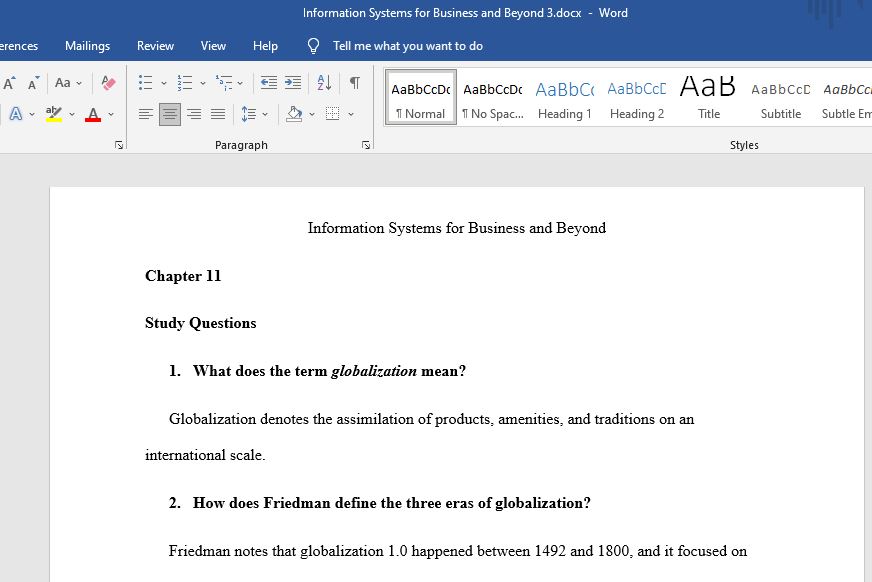Open the Change Case dropdown arrow

click(x=79, y=83)
